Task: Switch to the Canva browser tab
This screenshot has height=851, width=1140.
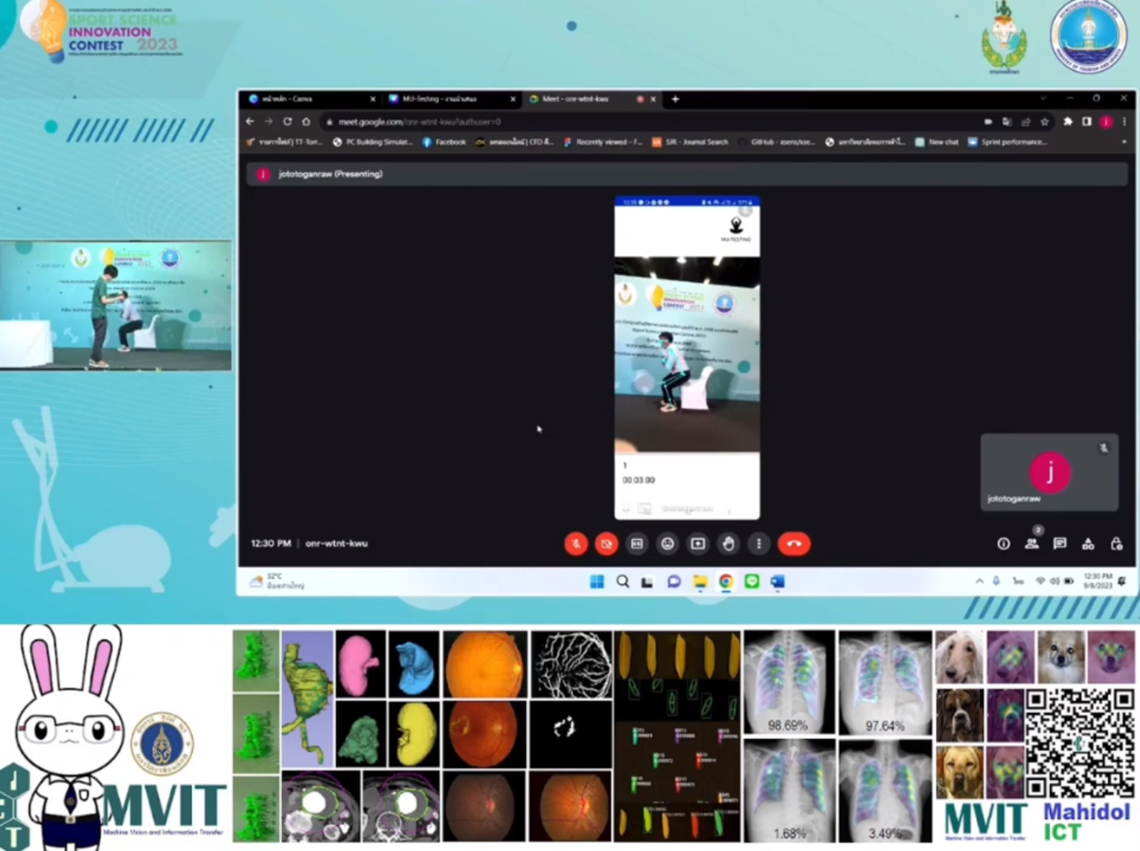Action: click(x=308, y=99)
